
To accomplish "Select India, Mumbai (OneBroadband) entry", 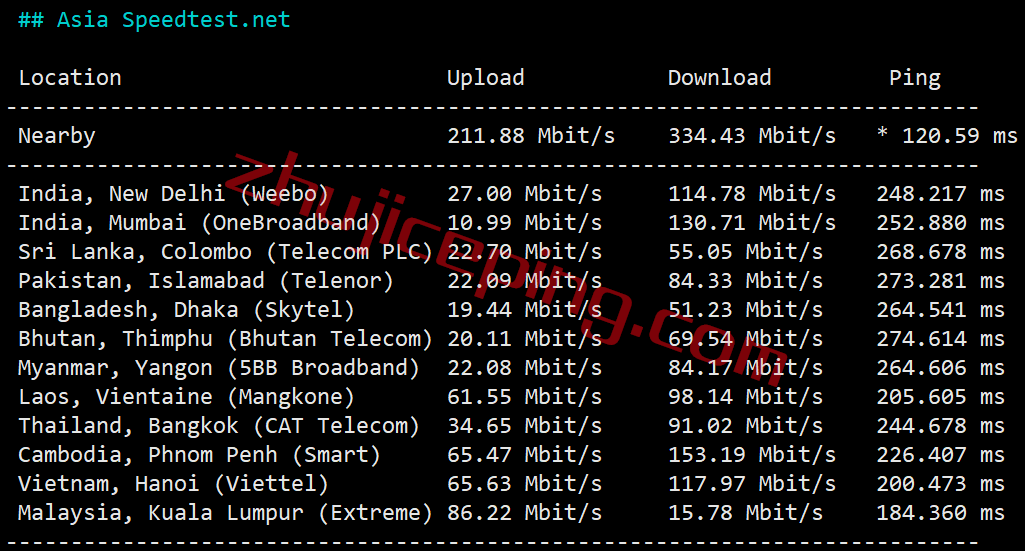I will click(x=200, y=223).
